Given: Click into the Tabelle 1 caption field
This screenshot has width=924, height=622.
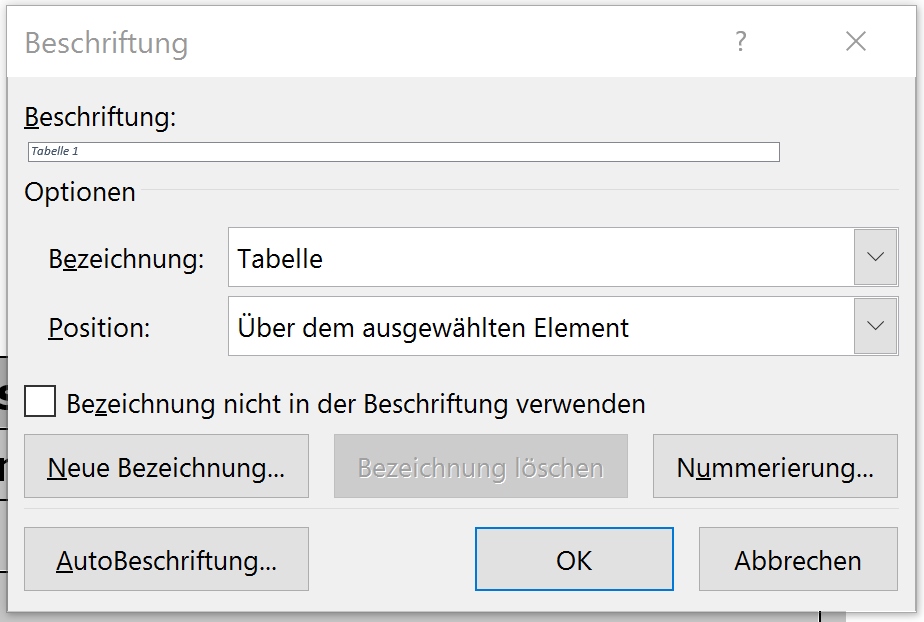Looking at the screenshot, I should (404, 152).
